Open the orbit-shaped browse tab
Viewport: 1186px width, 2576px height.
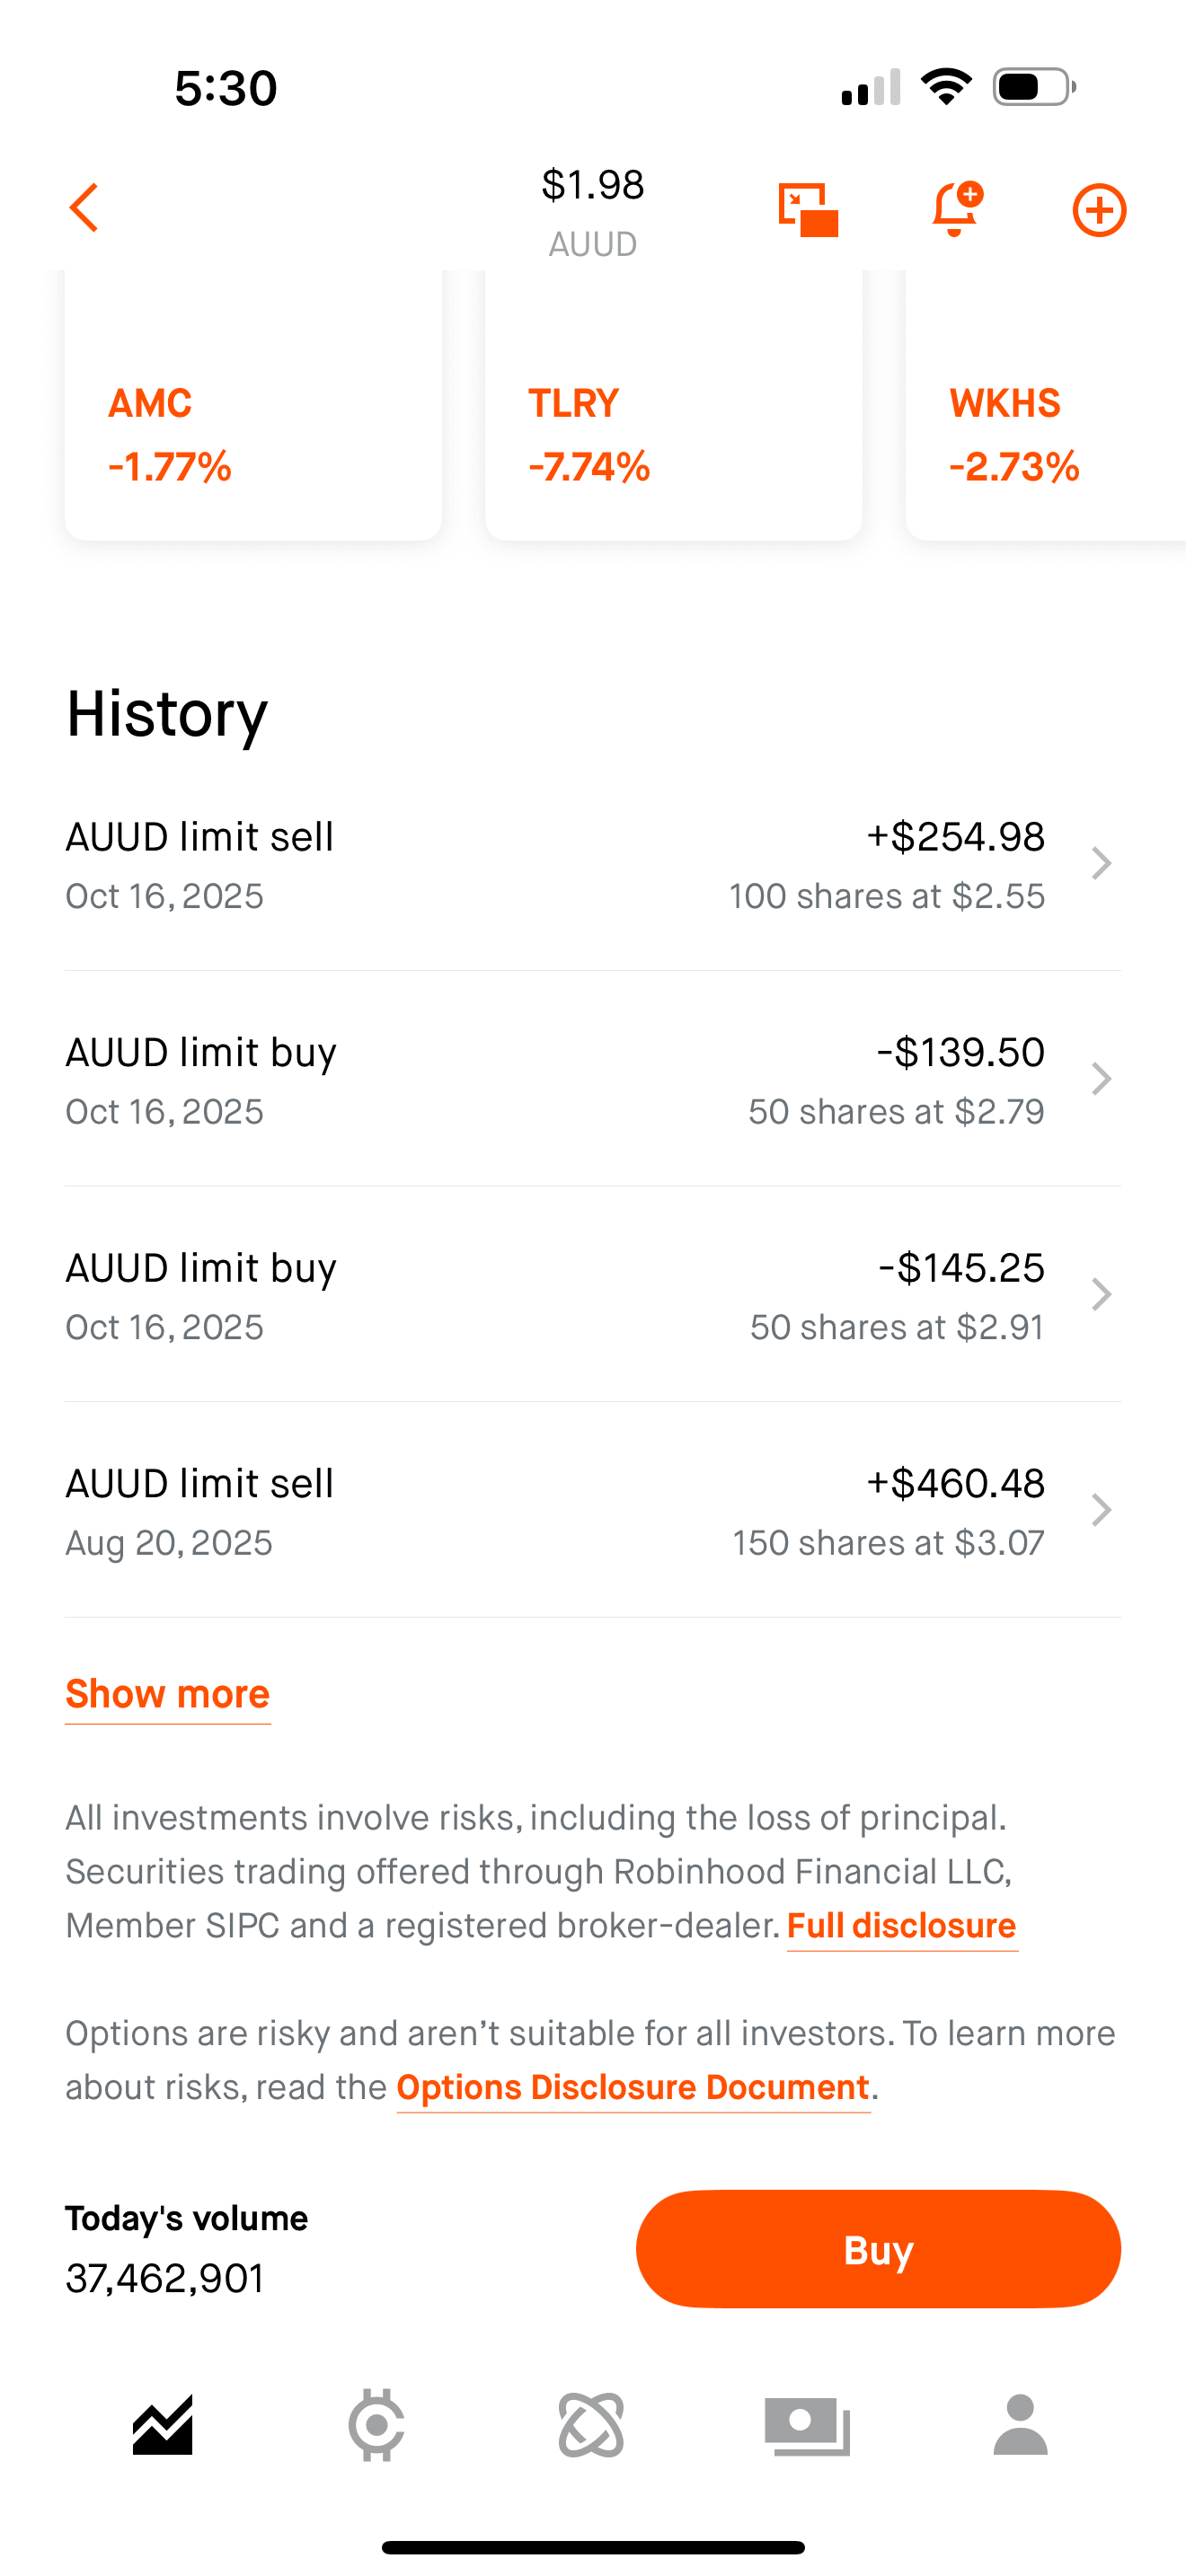pyautogui.click(x=592, y=2425)
